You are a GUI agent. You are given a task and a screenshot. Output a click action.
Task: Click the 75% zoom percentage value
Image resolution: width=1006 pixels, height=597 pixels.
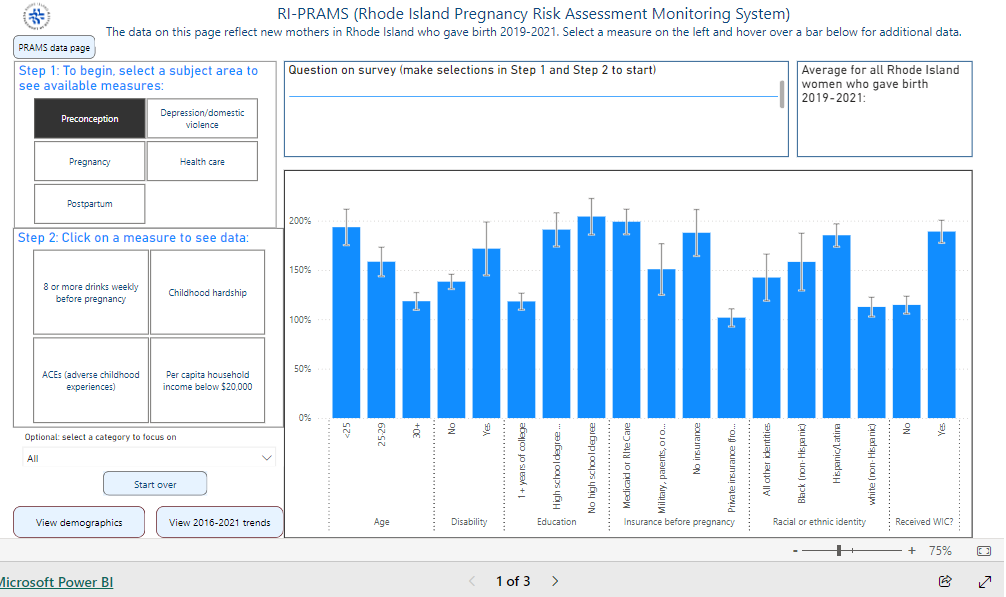940,551
